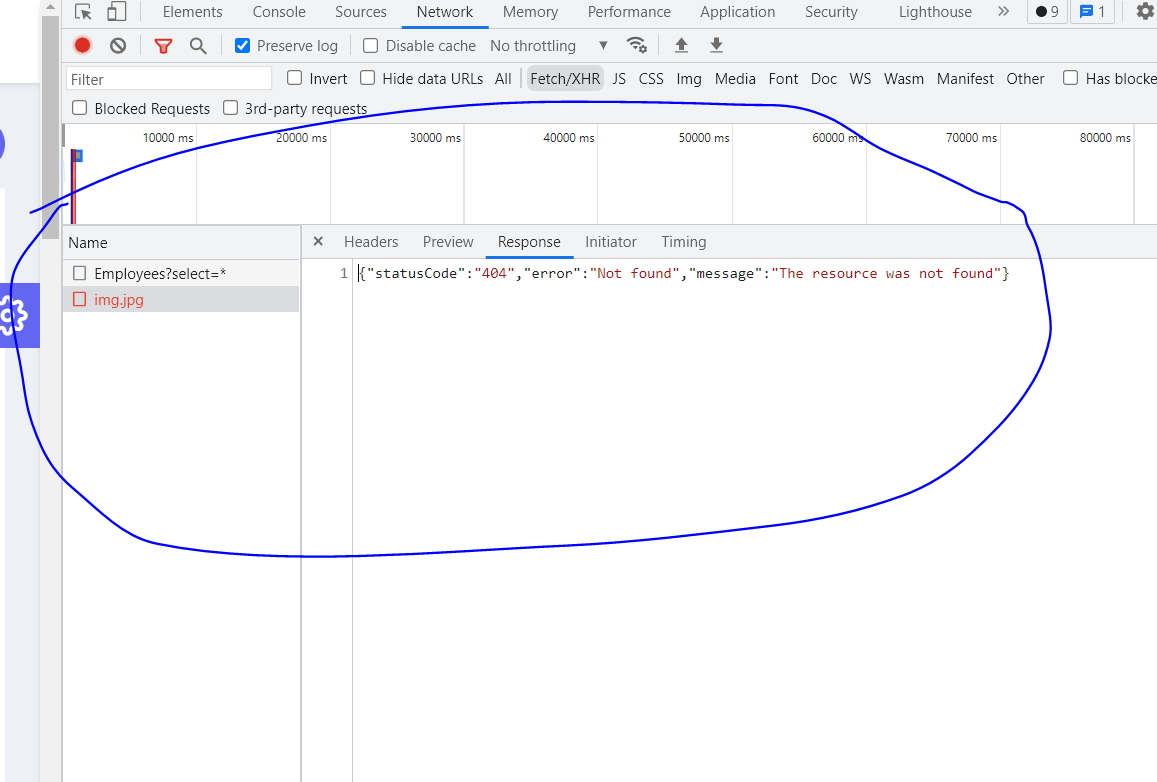
Task: Open Console via the 9 errors badge
Action: [1046, 11]
